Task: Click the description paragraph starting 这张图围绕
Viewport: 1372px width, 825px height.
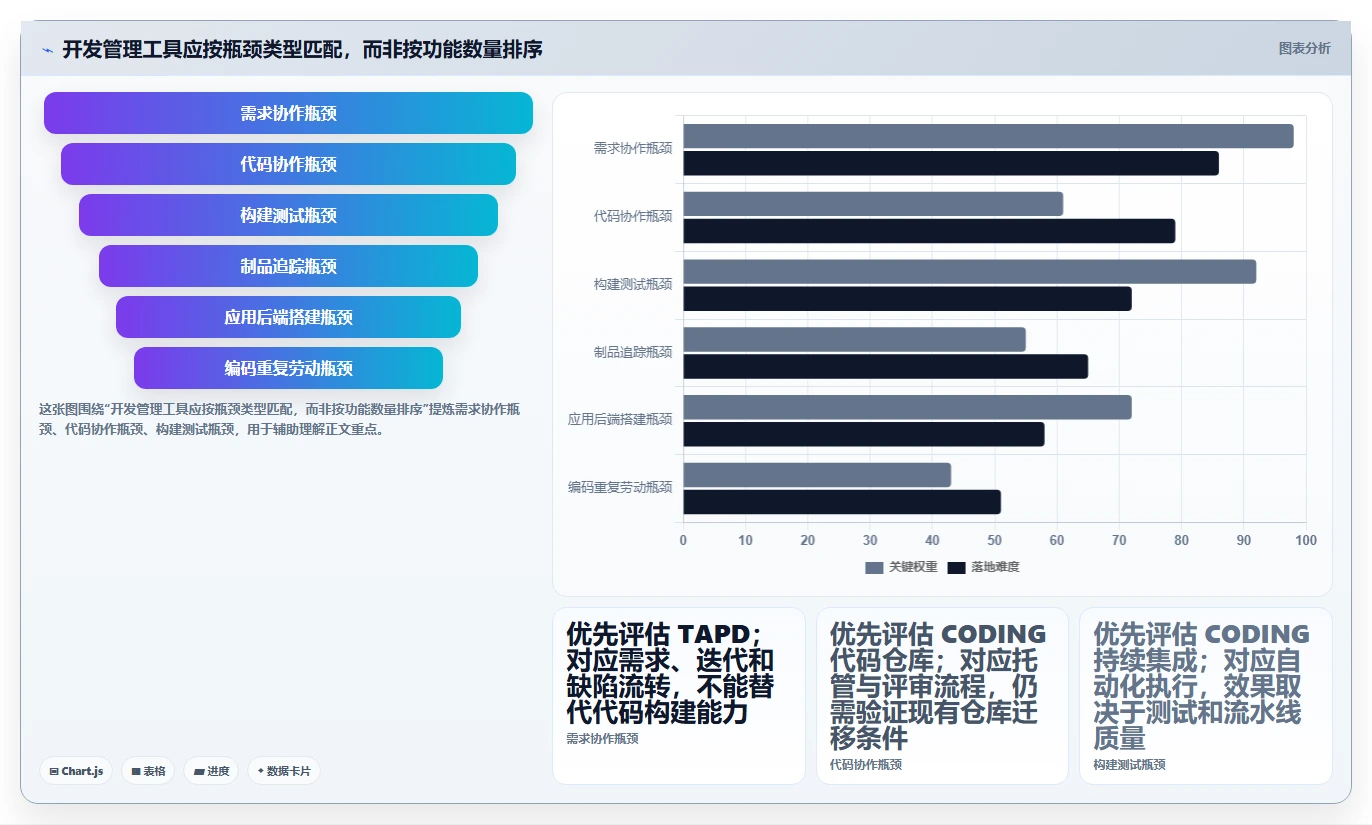Action: click(x=279, y=420)
